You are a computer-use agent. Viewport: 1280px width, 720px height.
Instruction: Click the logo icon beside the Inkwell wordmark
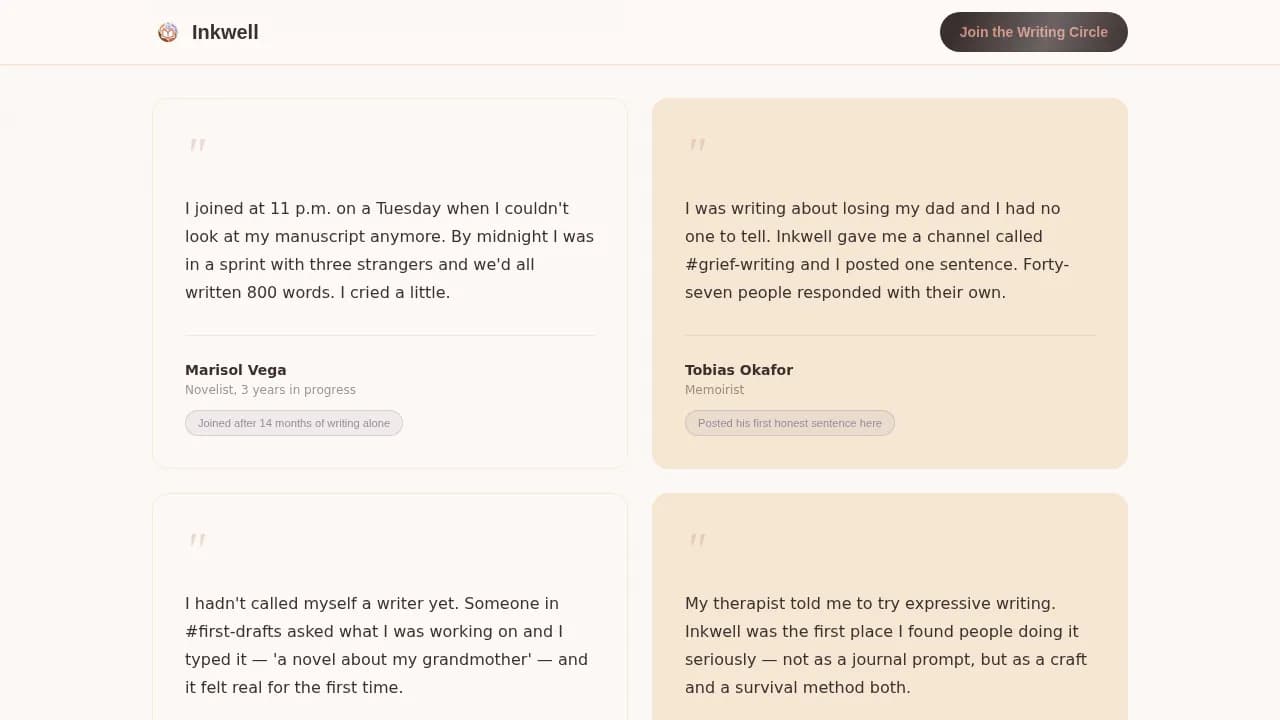[167, 32]
